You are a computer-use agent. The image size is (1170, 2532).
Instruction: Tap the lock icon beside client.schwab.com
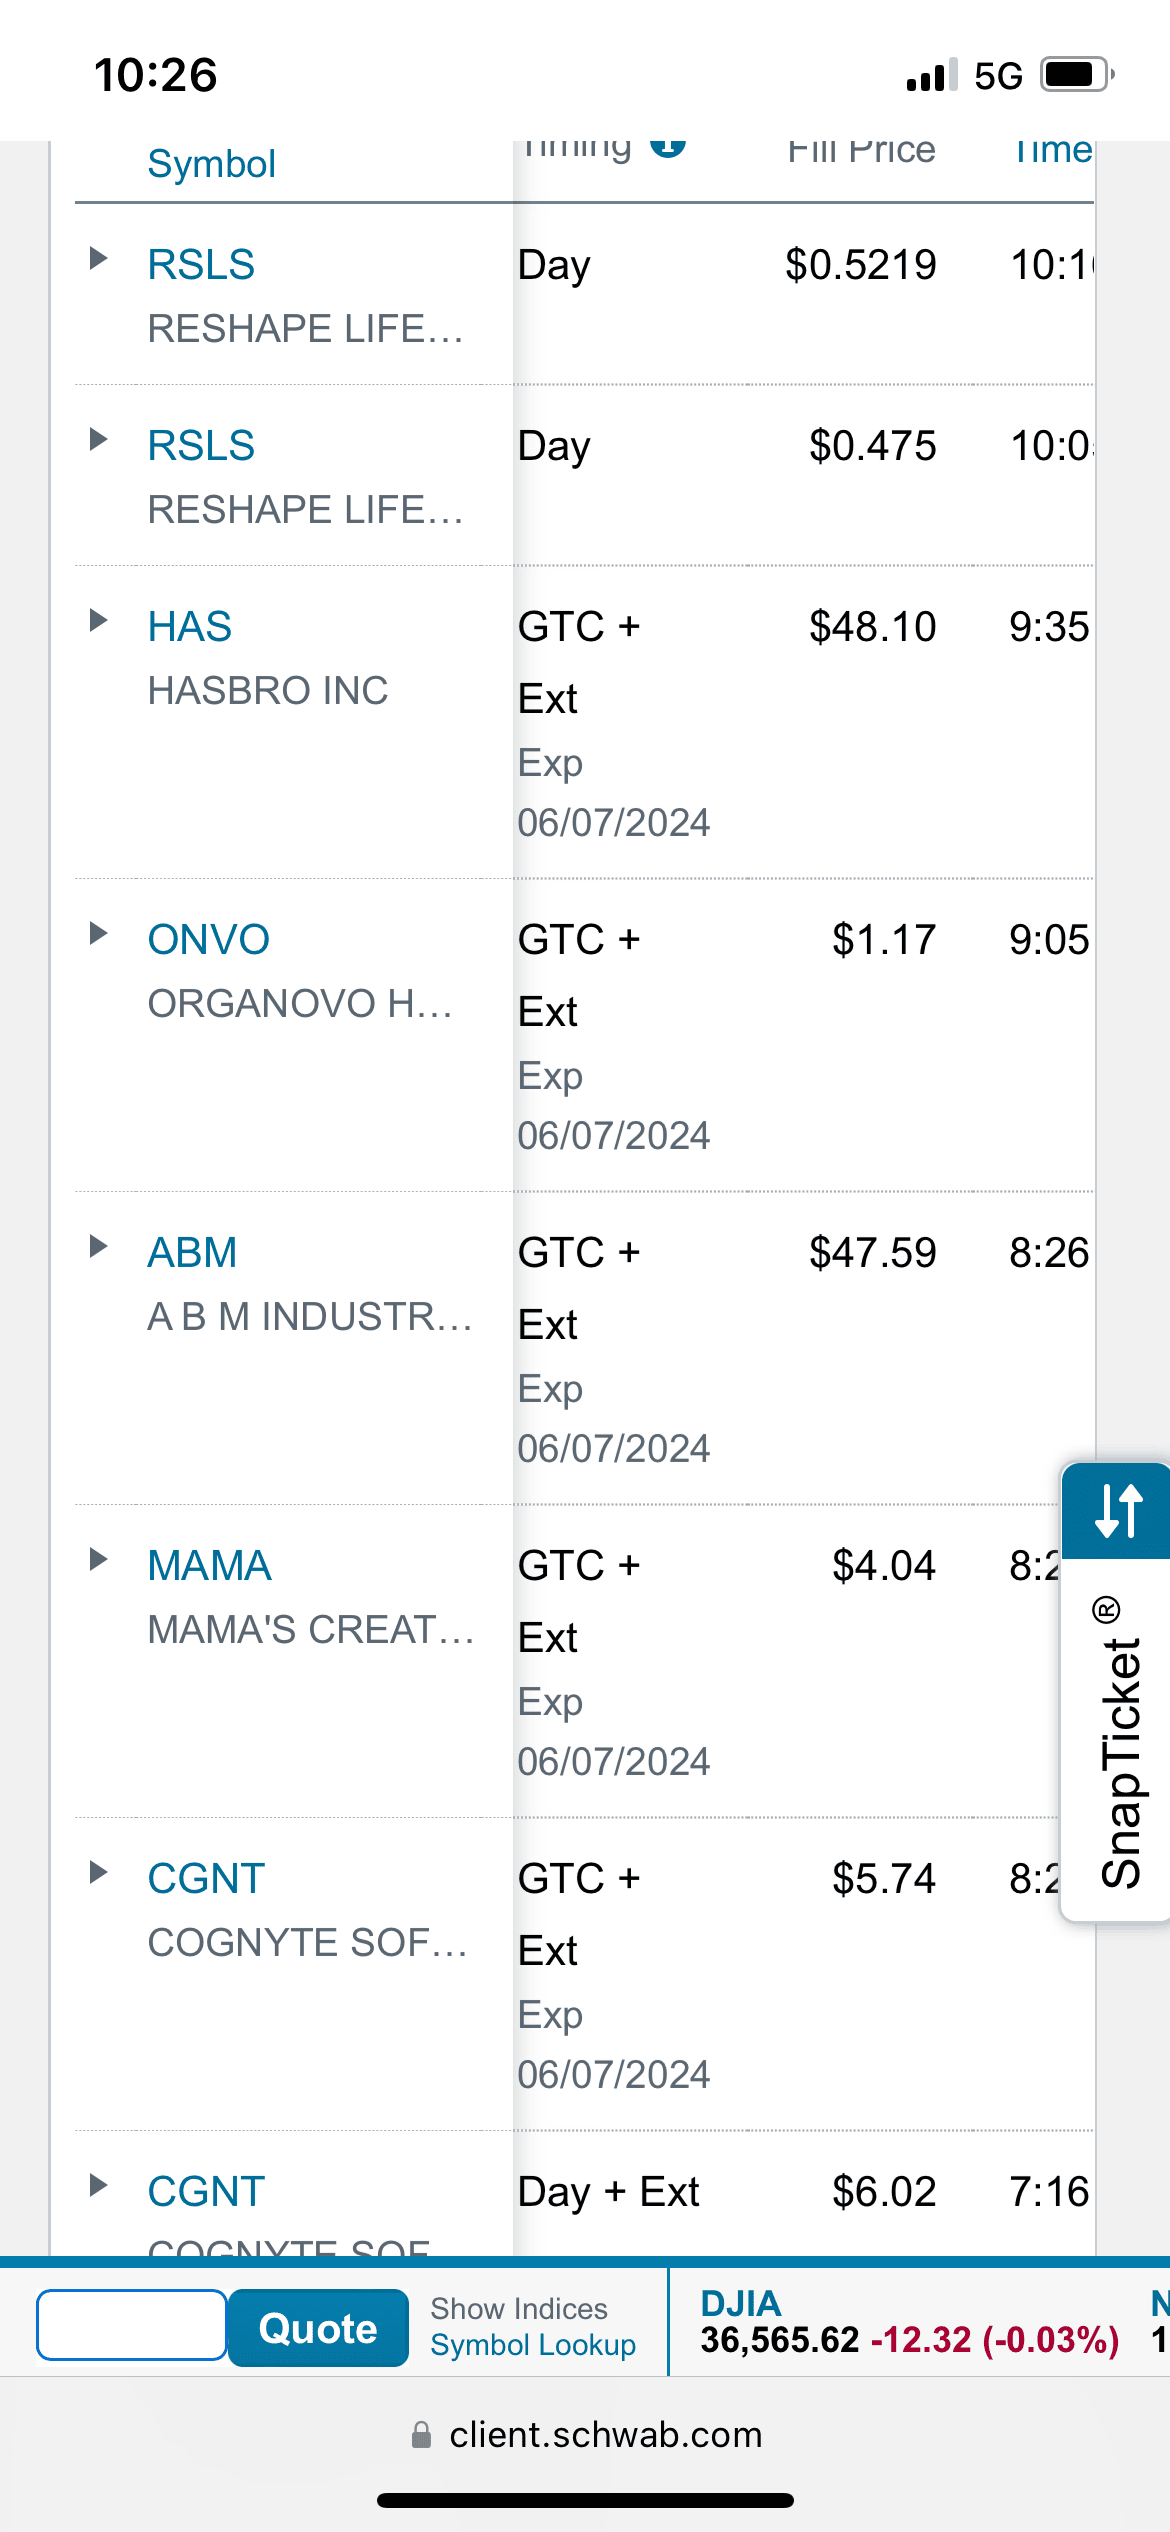[421, 2434]
